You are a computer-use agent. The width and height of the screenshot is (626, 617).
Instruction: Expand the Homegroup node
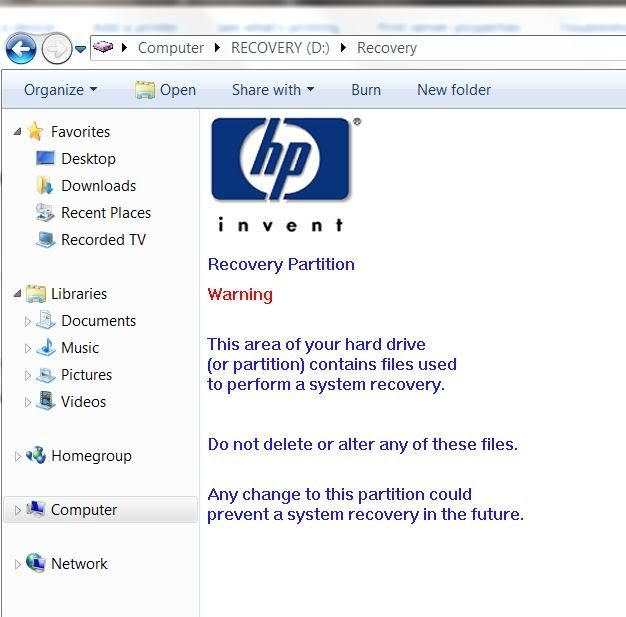17,456
